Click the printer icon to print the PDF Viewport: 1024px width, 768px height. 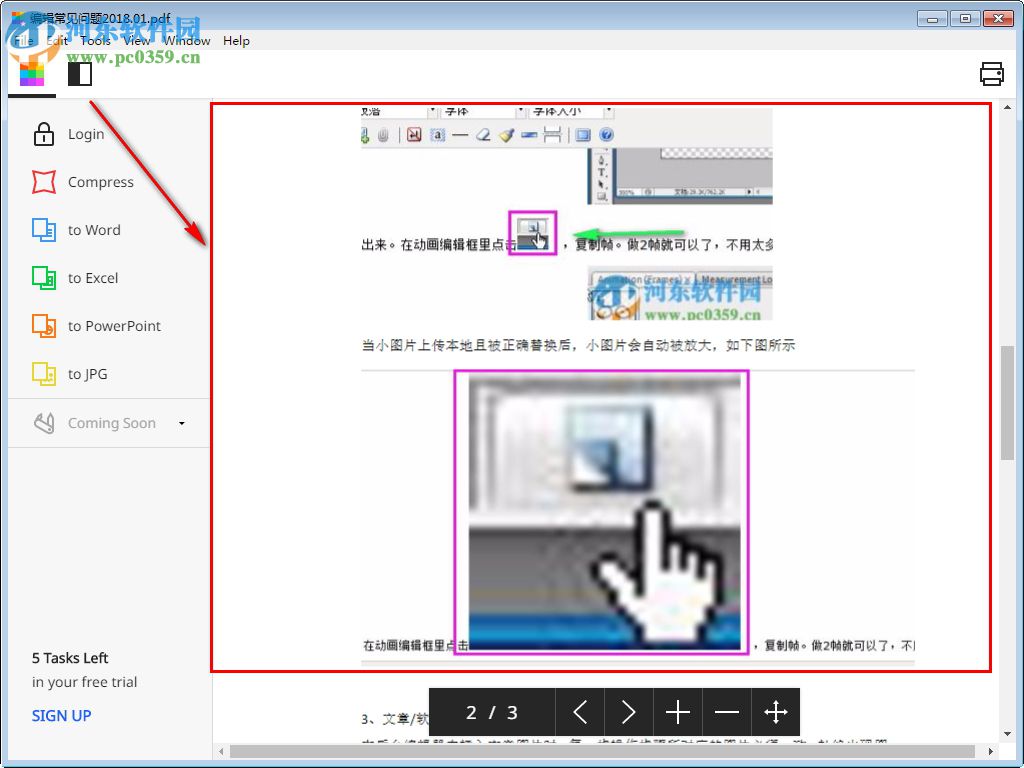(x=991, y=74)
